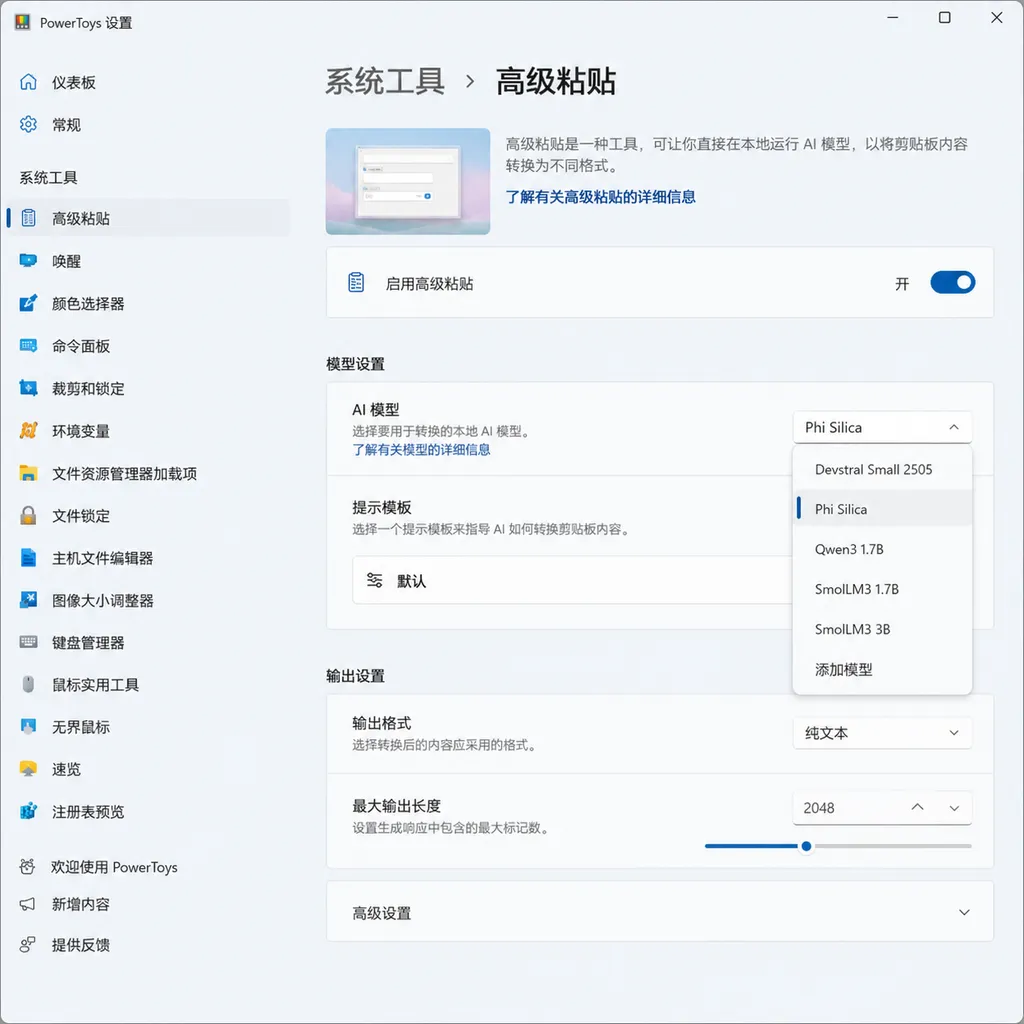Turn off the 启用高级粘贴 switch

click(952, 282)
